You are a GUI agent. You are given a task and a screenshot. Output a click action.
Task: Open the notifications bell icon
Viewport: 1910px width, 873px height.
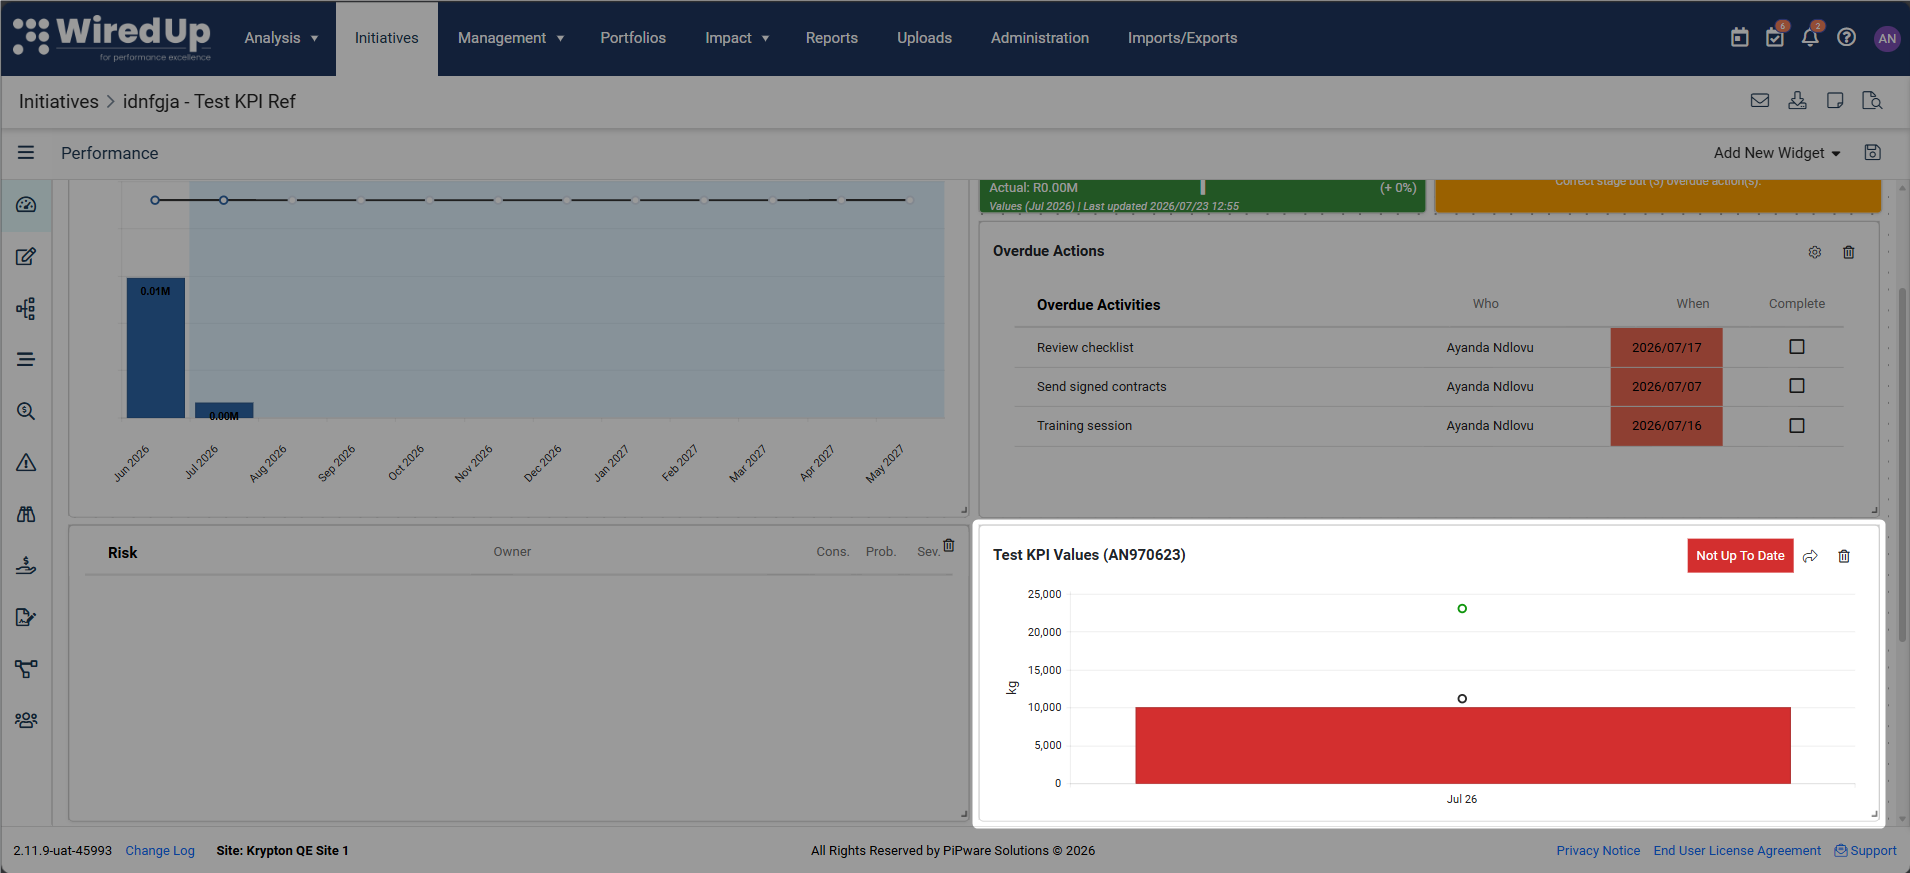(1810, 38)
